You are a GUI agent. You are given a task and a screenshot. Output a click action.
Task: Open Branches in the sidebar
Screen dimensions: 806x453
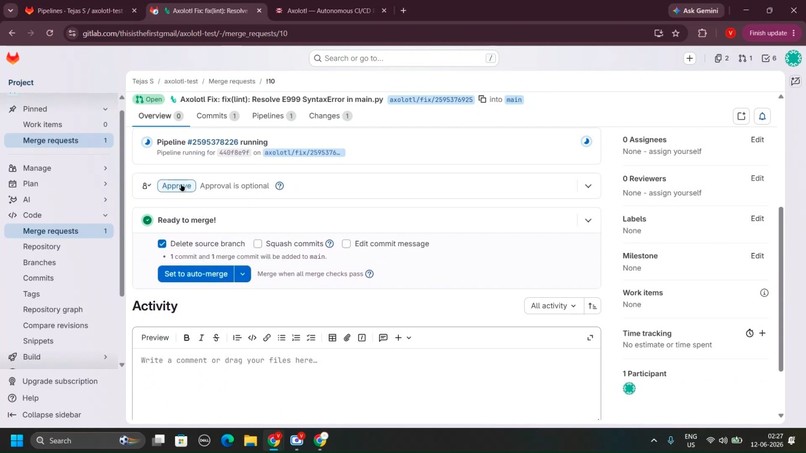[x=39, y=263]
